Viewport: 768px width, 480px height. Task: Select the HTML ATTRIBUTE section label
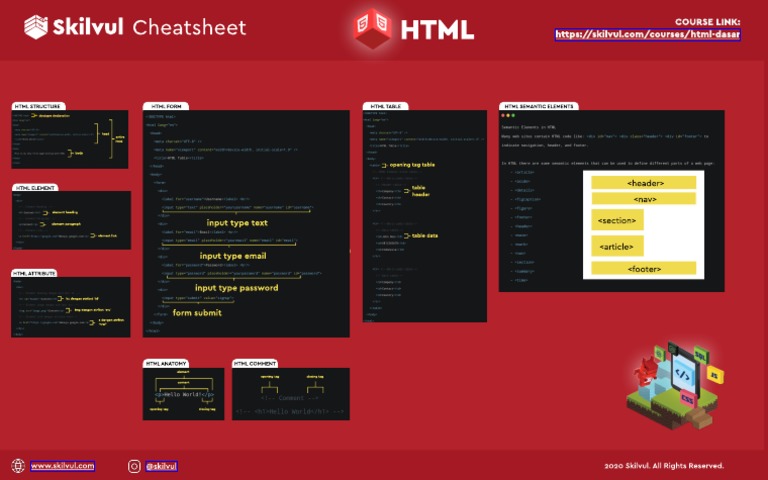pyautogui.click(x=34, y=273)
